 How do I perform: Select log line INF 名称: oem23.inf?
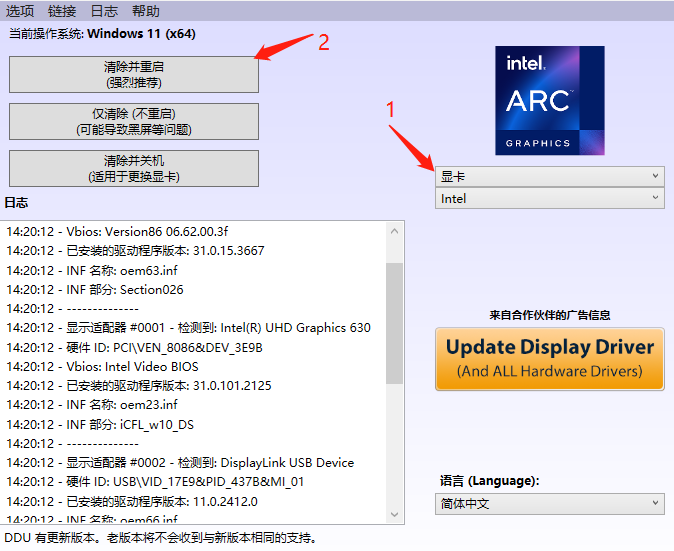(92, 405)
